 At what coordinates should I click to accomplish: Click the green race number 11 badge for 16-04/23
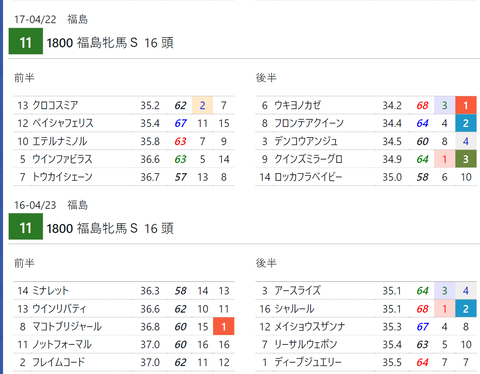[26, 227]
